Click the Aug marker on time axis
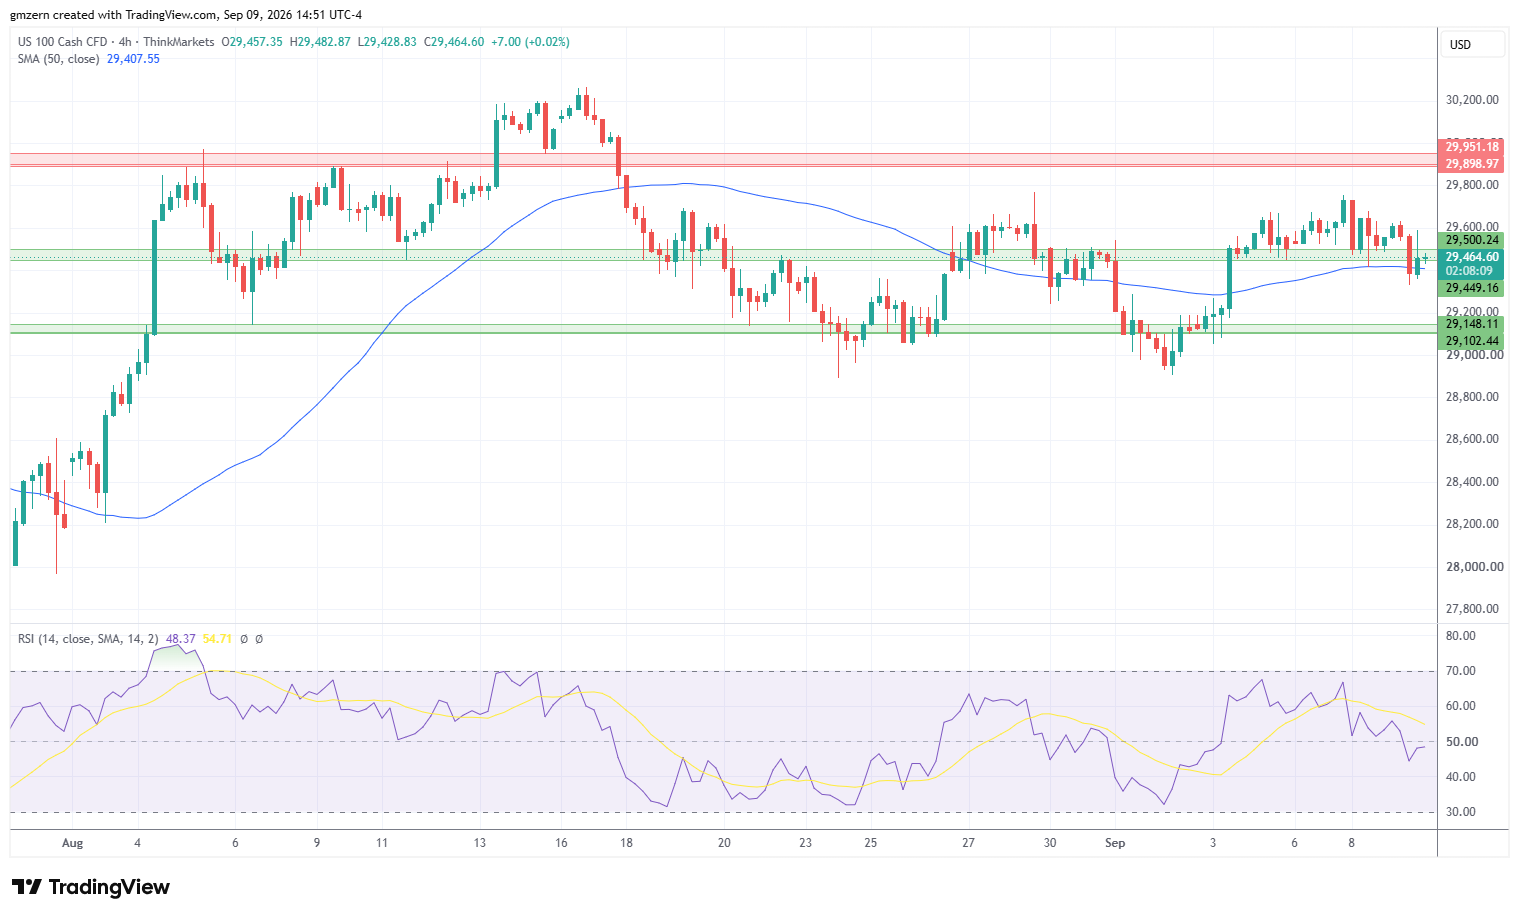The height and width of the screenshot is (917, 1519). click(72, 843)
